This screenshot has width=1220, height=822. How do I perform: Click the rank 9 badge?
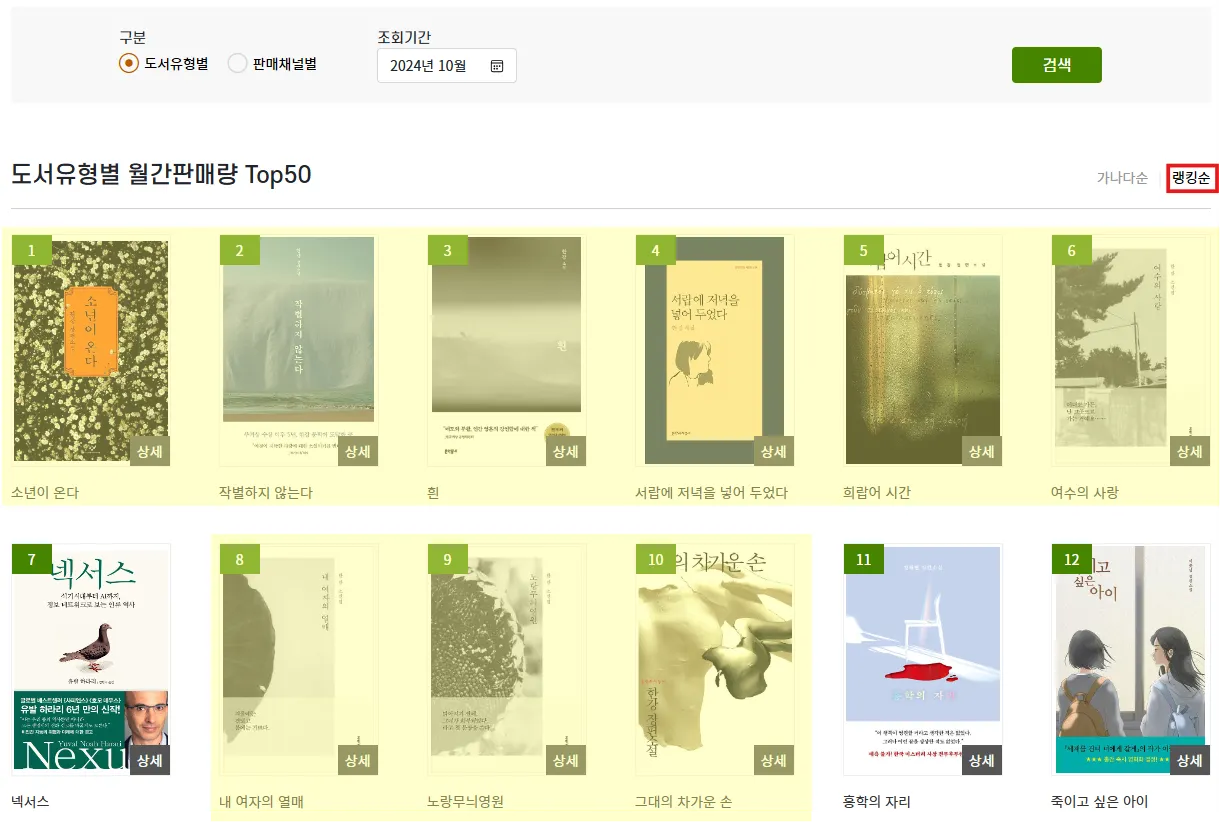tap(448, 559)
